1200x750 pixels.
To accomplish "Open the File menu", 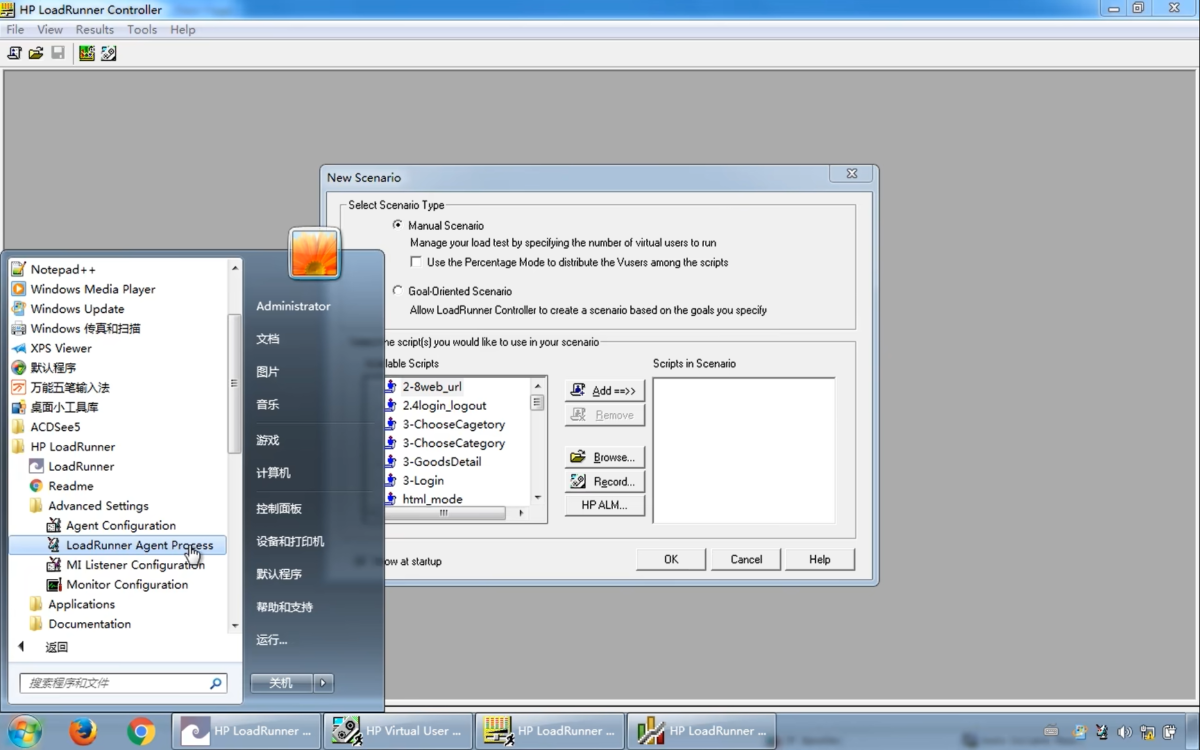I will click(x=15, y=29).
